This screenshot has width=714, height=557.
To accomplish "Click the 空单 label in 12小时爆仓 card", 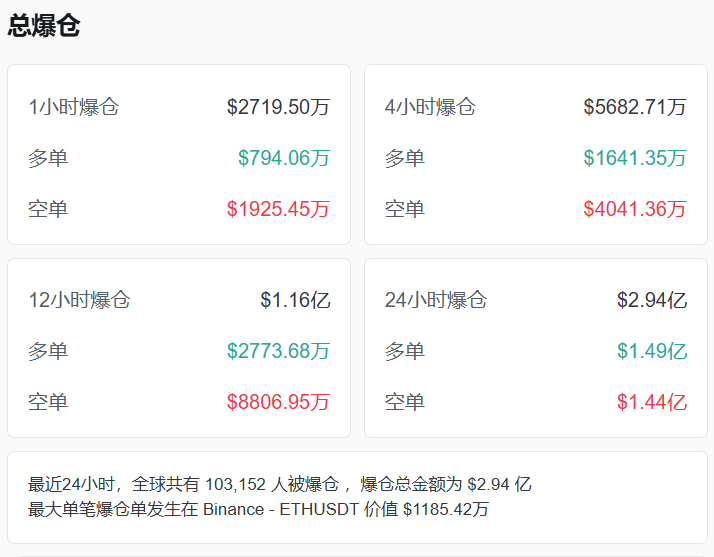I will 48,402.
